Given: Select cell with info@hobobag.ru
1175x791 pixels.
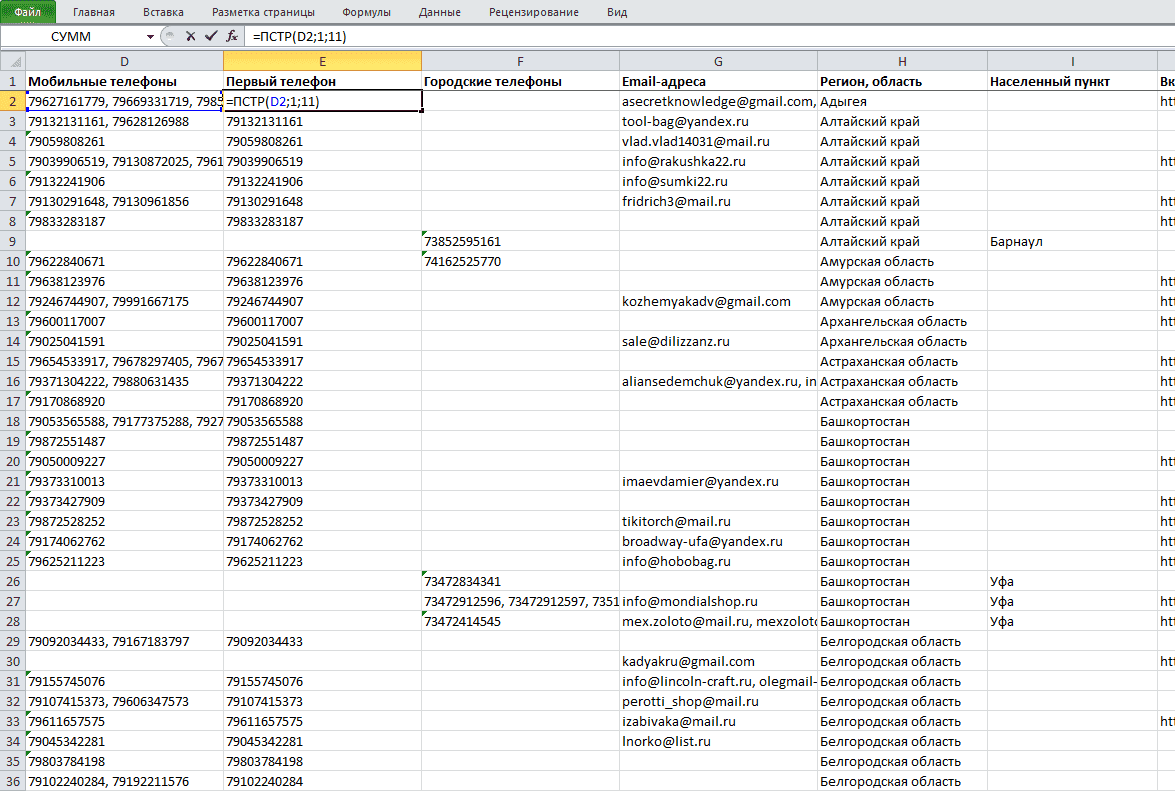Looking at the screenshot, I should (718, 561).
